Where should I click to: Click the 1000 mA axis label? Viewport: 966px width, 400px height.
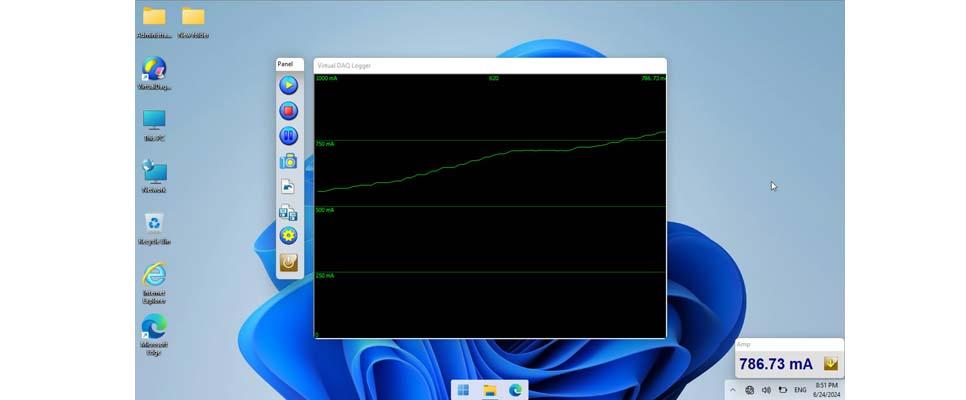pos(326,78)
